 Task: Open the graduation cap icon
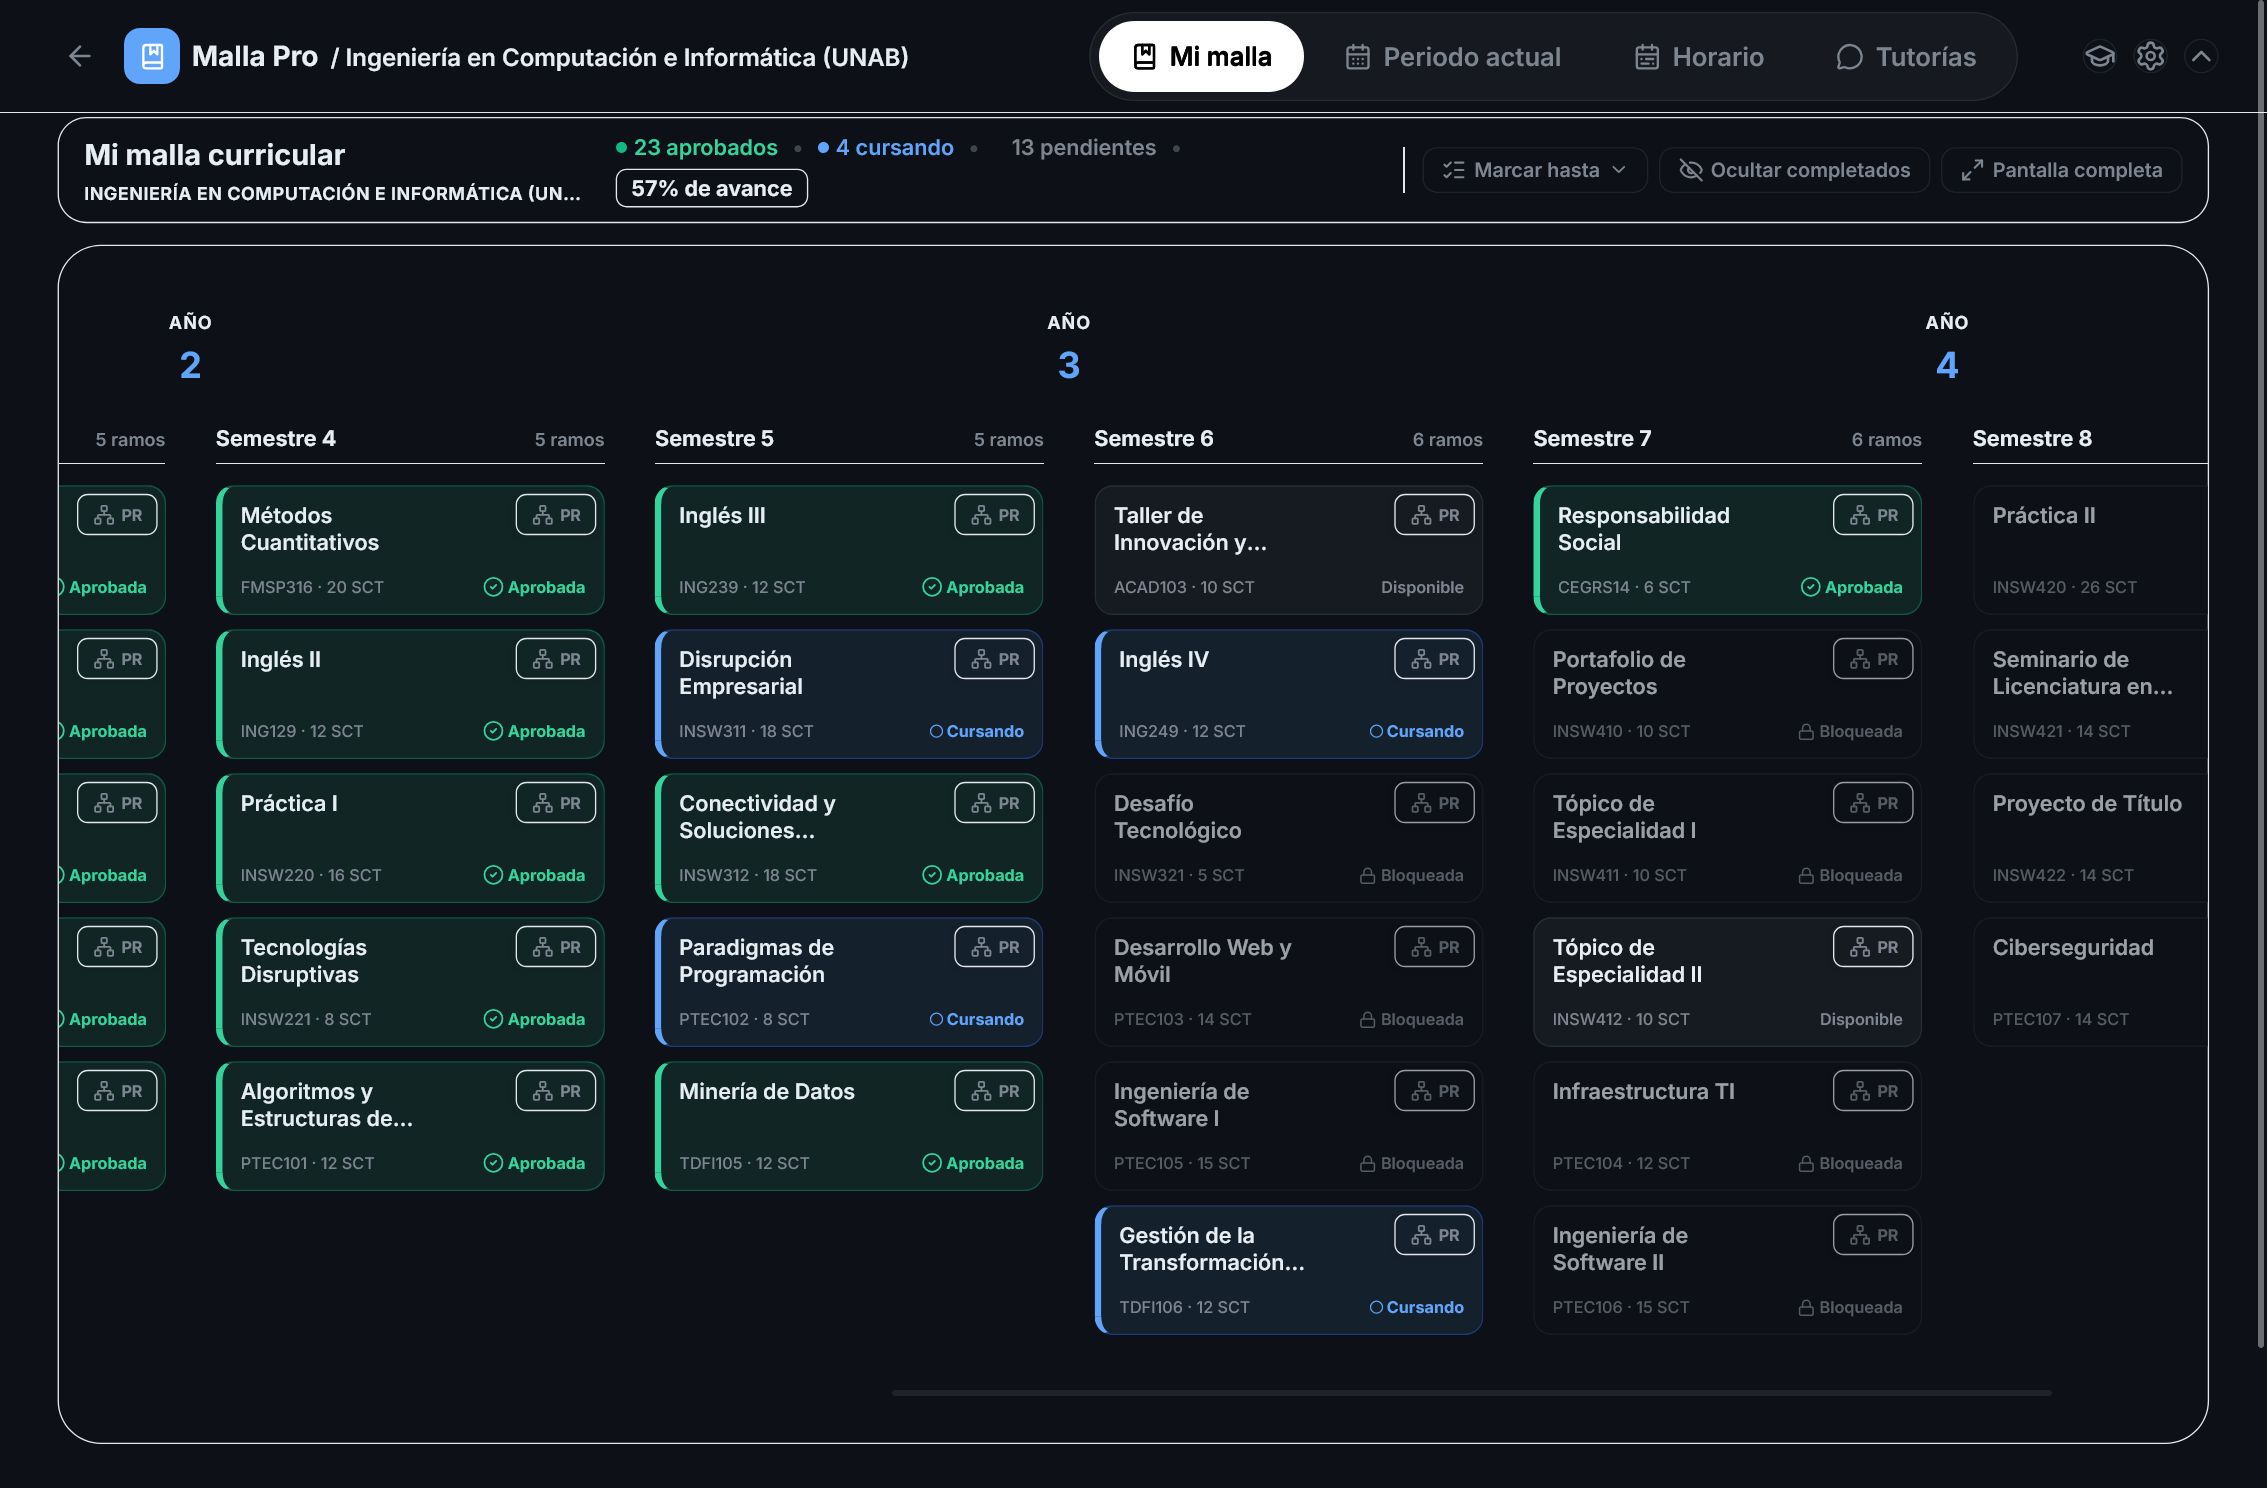(2099, 57)
